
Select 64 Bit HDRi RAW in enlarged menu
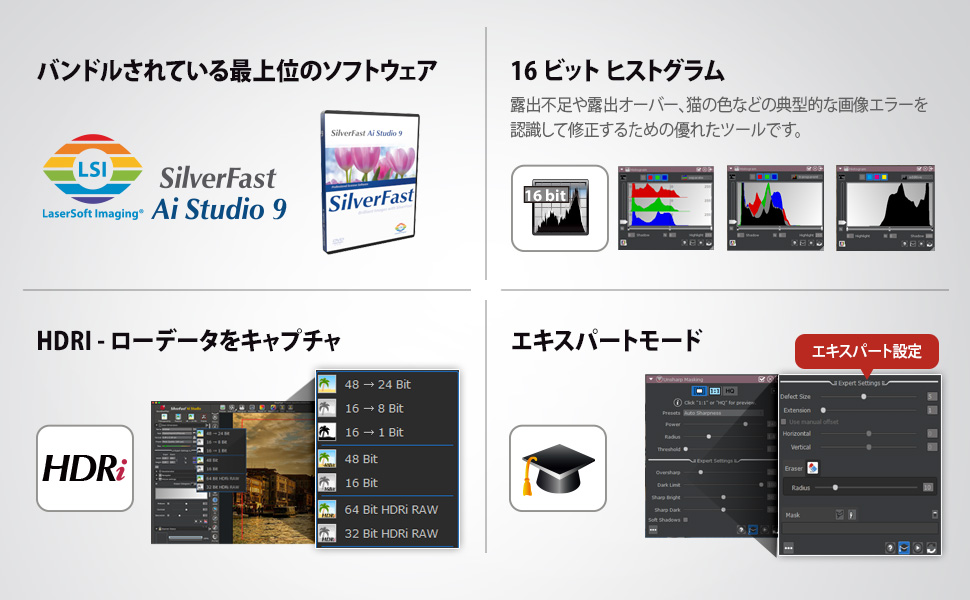[x=388, y=509]
